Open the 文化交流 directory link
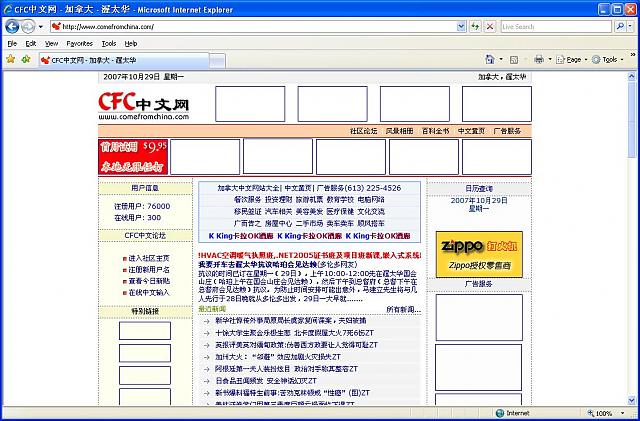This screenshot has height=421, width=640. pos(371,212)
